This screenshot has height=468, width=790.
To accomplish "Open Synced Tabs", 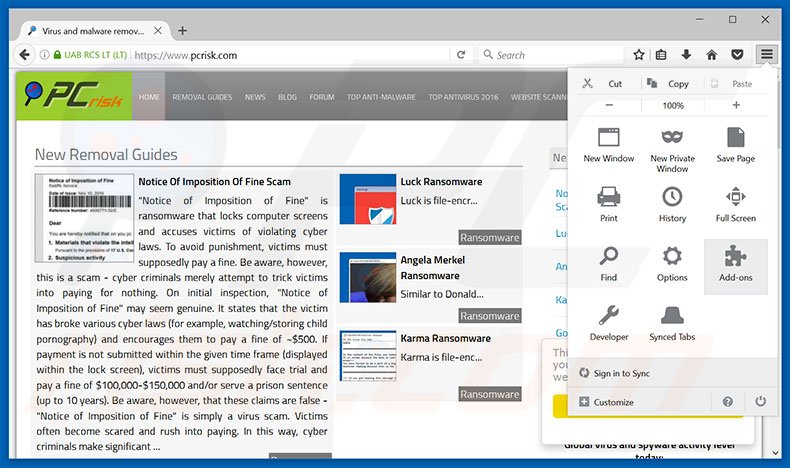I will coord(672,323).
